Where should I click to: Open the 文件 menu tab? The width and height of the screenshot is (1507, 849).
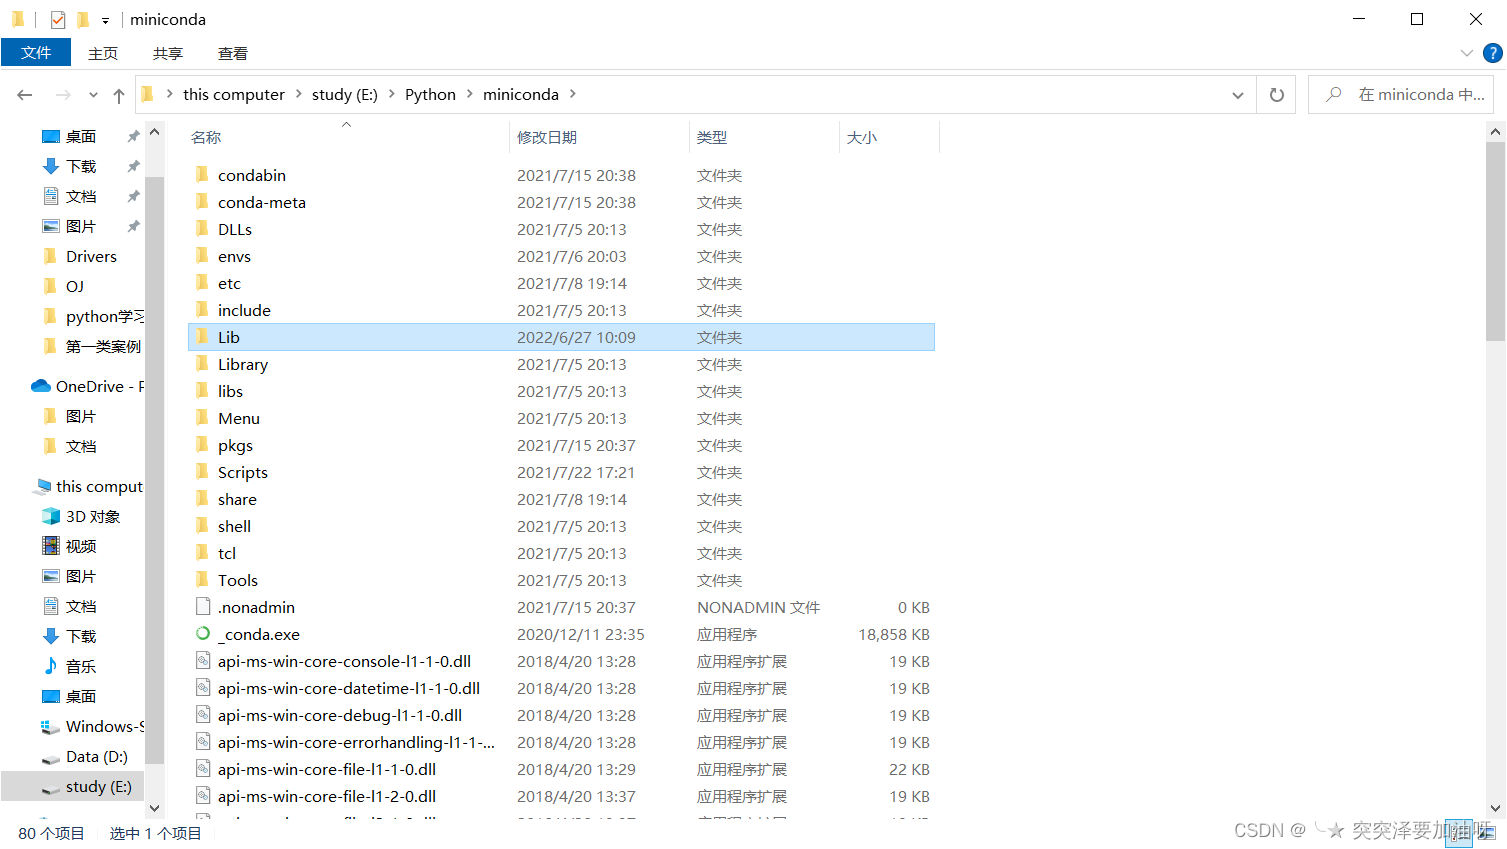36,53
